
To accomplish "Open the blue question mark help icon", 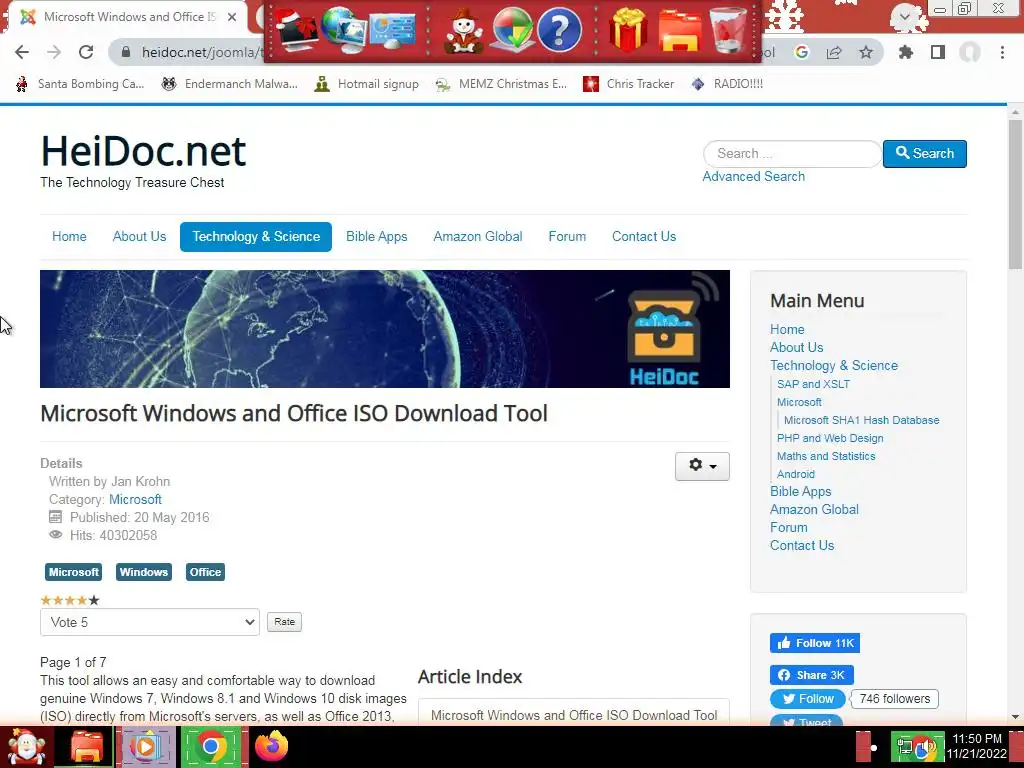I will 559,30.
